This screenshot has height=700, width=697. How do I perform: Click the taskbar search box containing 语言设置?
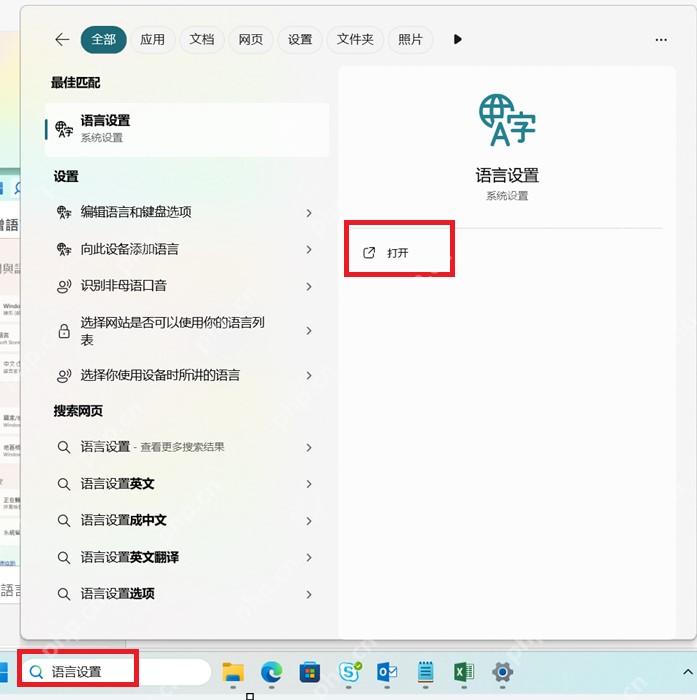[115, 672]
